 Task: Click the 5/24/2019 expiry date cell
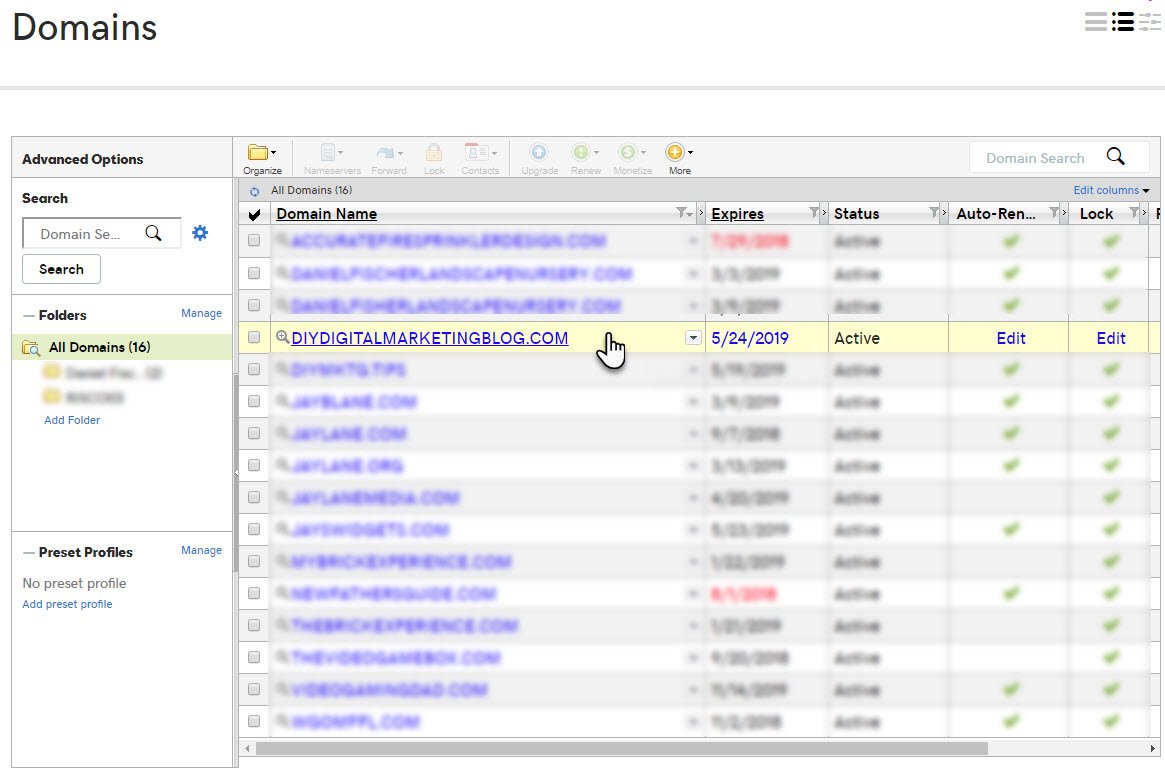point(750,338)
